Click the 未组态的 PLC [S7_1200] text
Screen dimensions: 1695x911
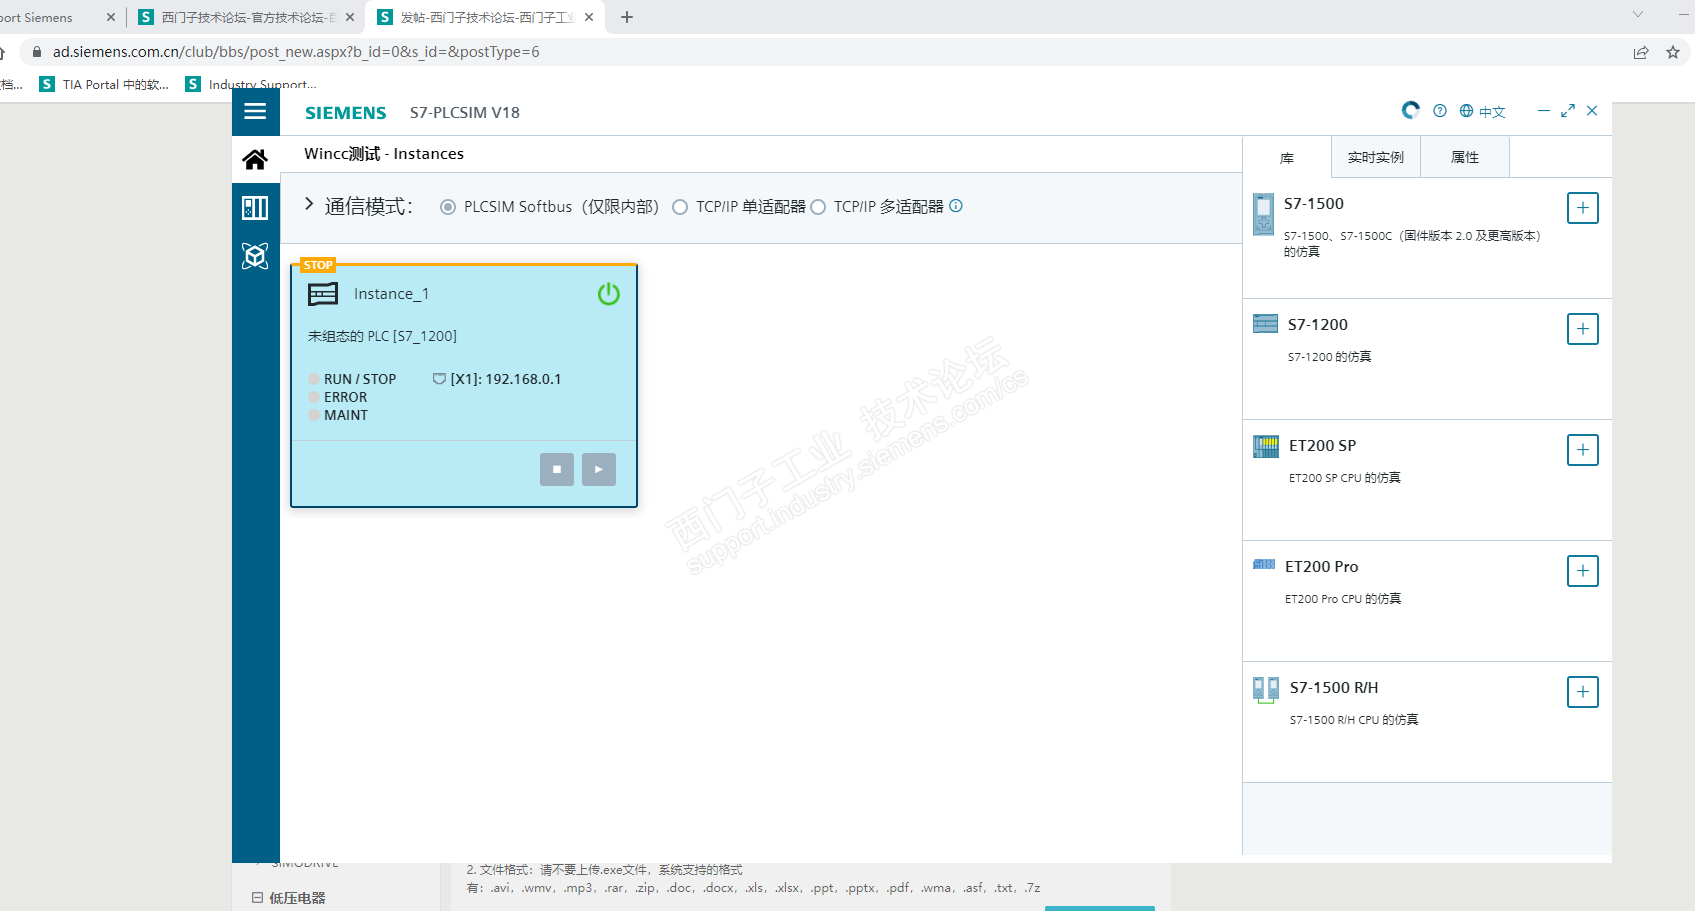(382, 336)
